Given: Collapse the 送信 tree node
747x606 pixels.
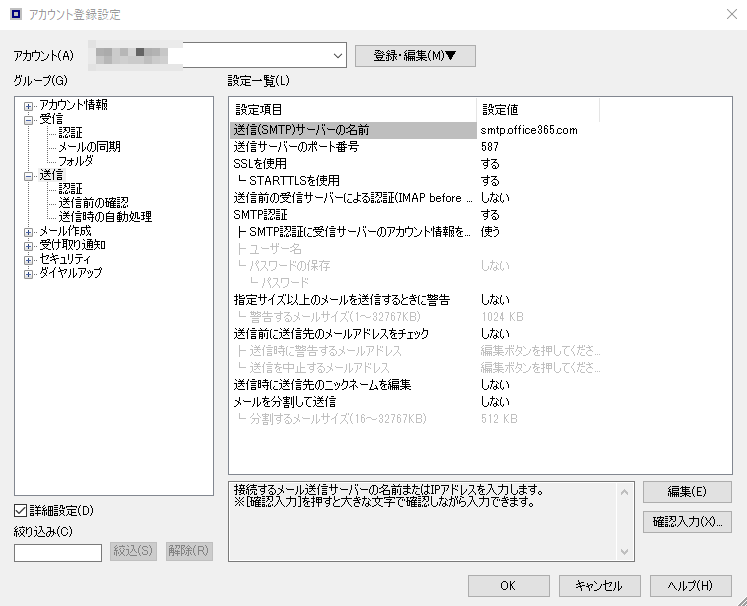Looking at the screenshot, I should point(29,176).
